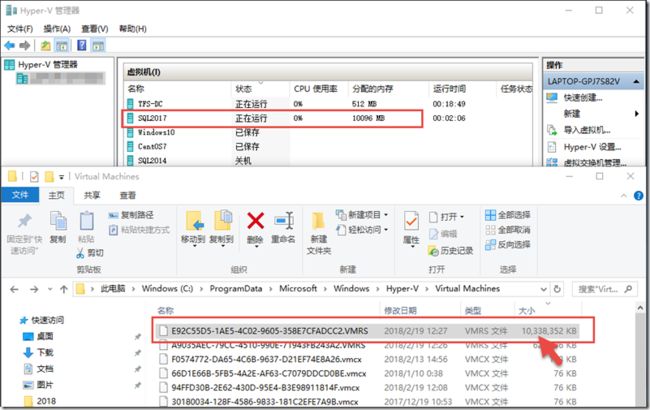Click the Forward arrow in Hyper-V Manager toolbar
650x410 pixels.
(24, 46)
